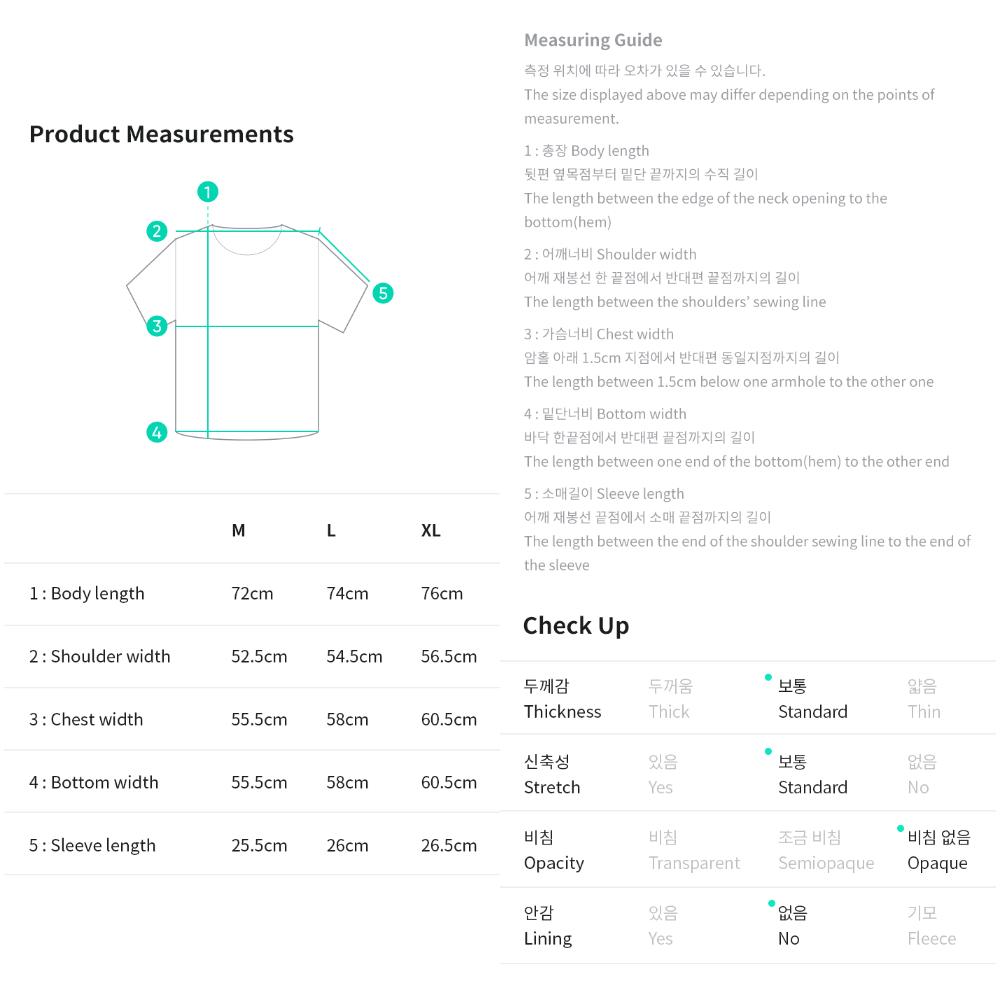Click the XL size column header

[x=431, y=531]
